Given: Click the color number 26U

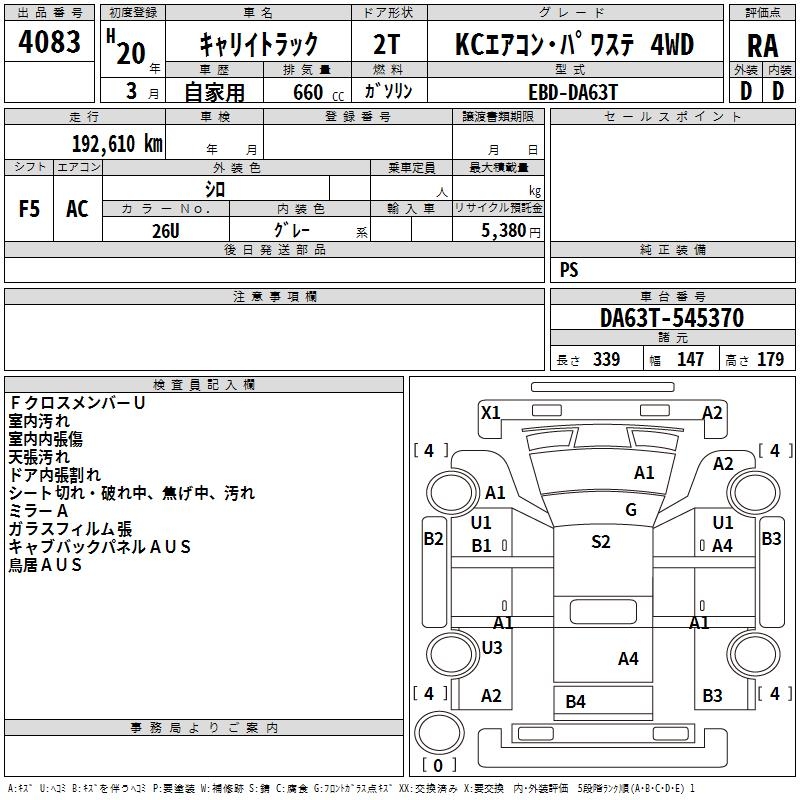Looking at the screenshot, I should coord(165,230).
